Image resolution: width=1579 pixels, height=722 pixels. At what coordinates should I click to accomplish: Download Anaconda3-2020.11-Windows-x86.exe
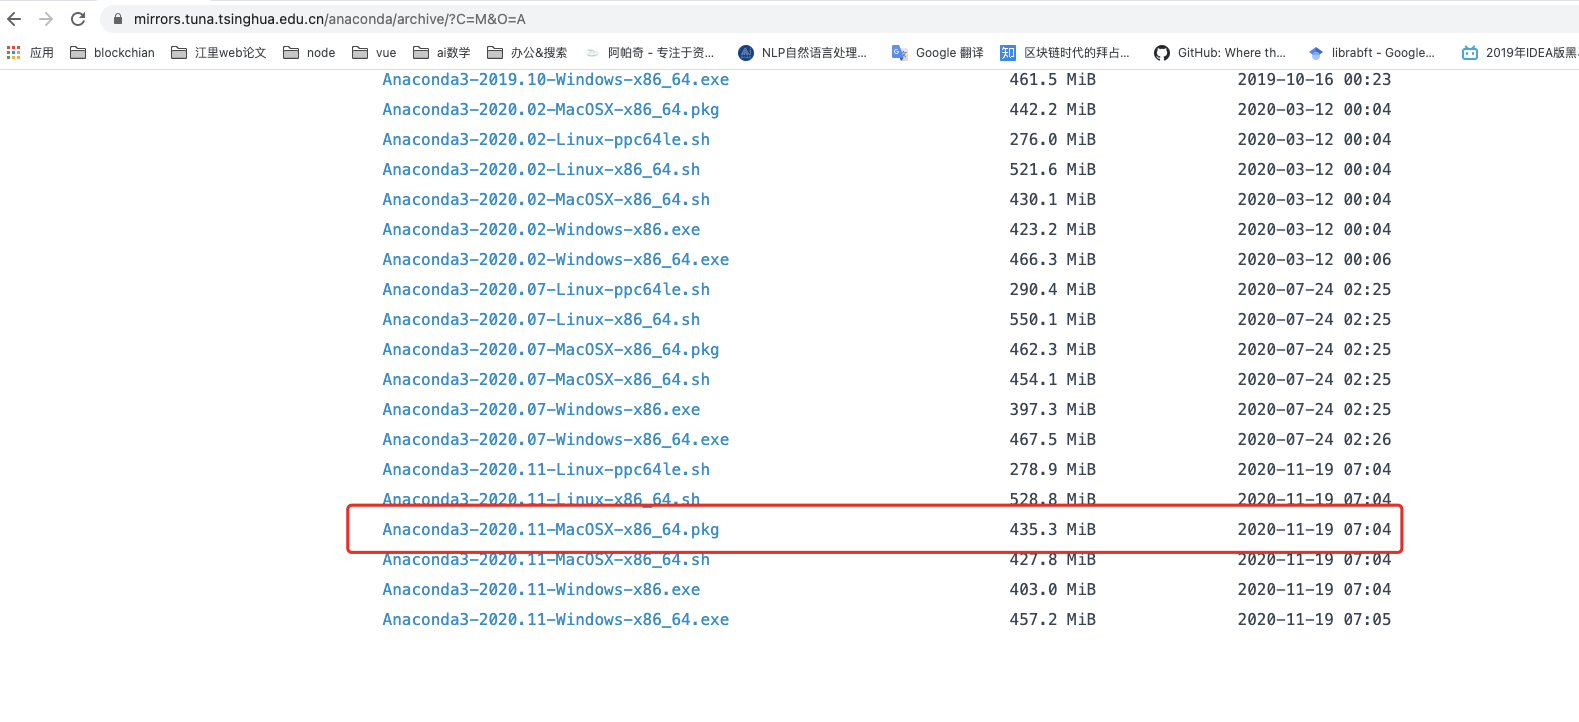tap(541, 590)
